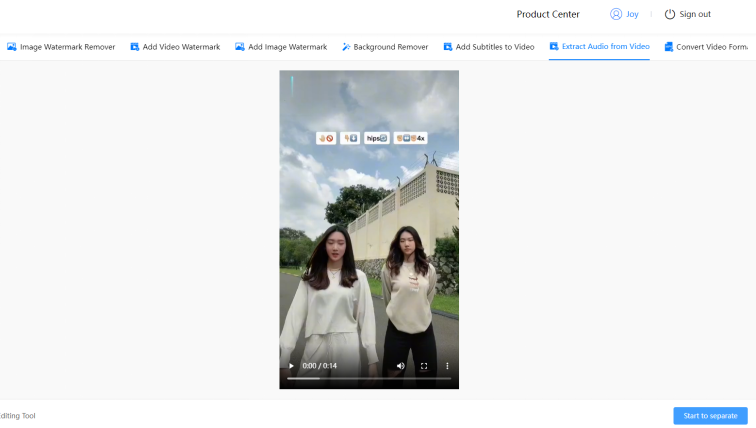Click the Image Watermark Remover icon

click(x=12, y=47)
